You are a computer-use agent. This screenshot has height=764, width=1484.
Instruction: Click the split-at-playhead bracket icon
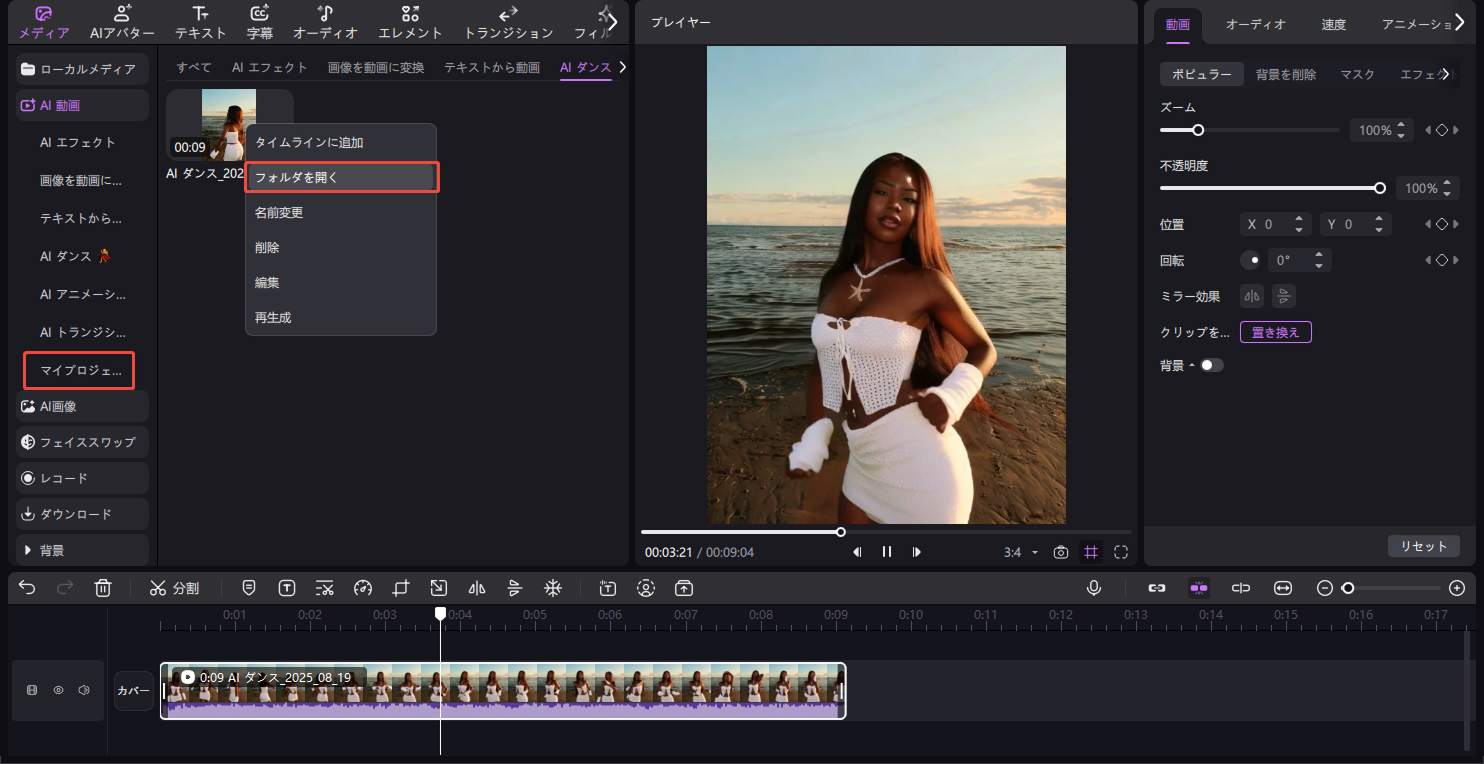coord(1241,588)
